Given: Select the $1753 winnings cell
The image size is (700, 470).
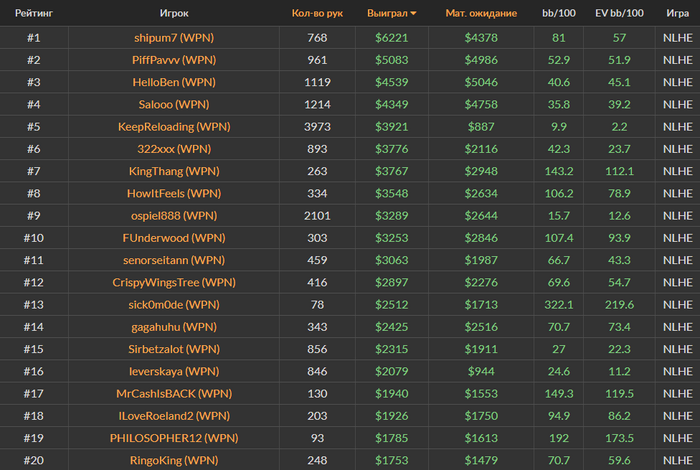Looking at the screenshot, I should [392, 461].
